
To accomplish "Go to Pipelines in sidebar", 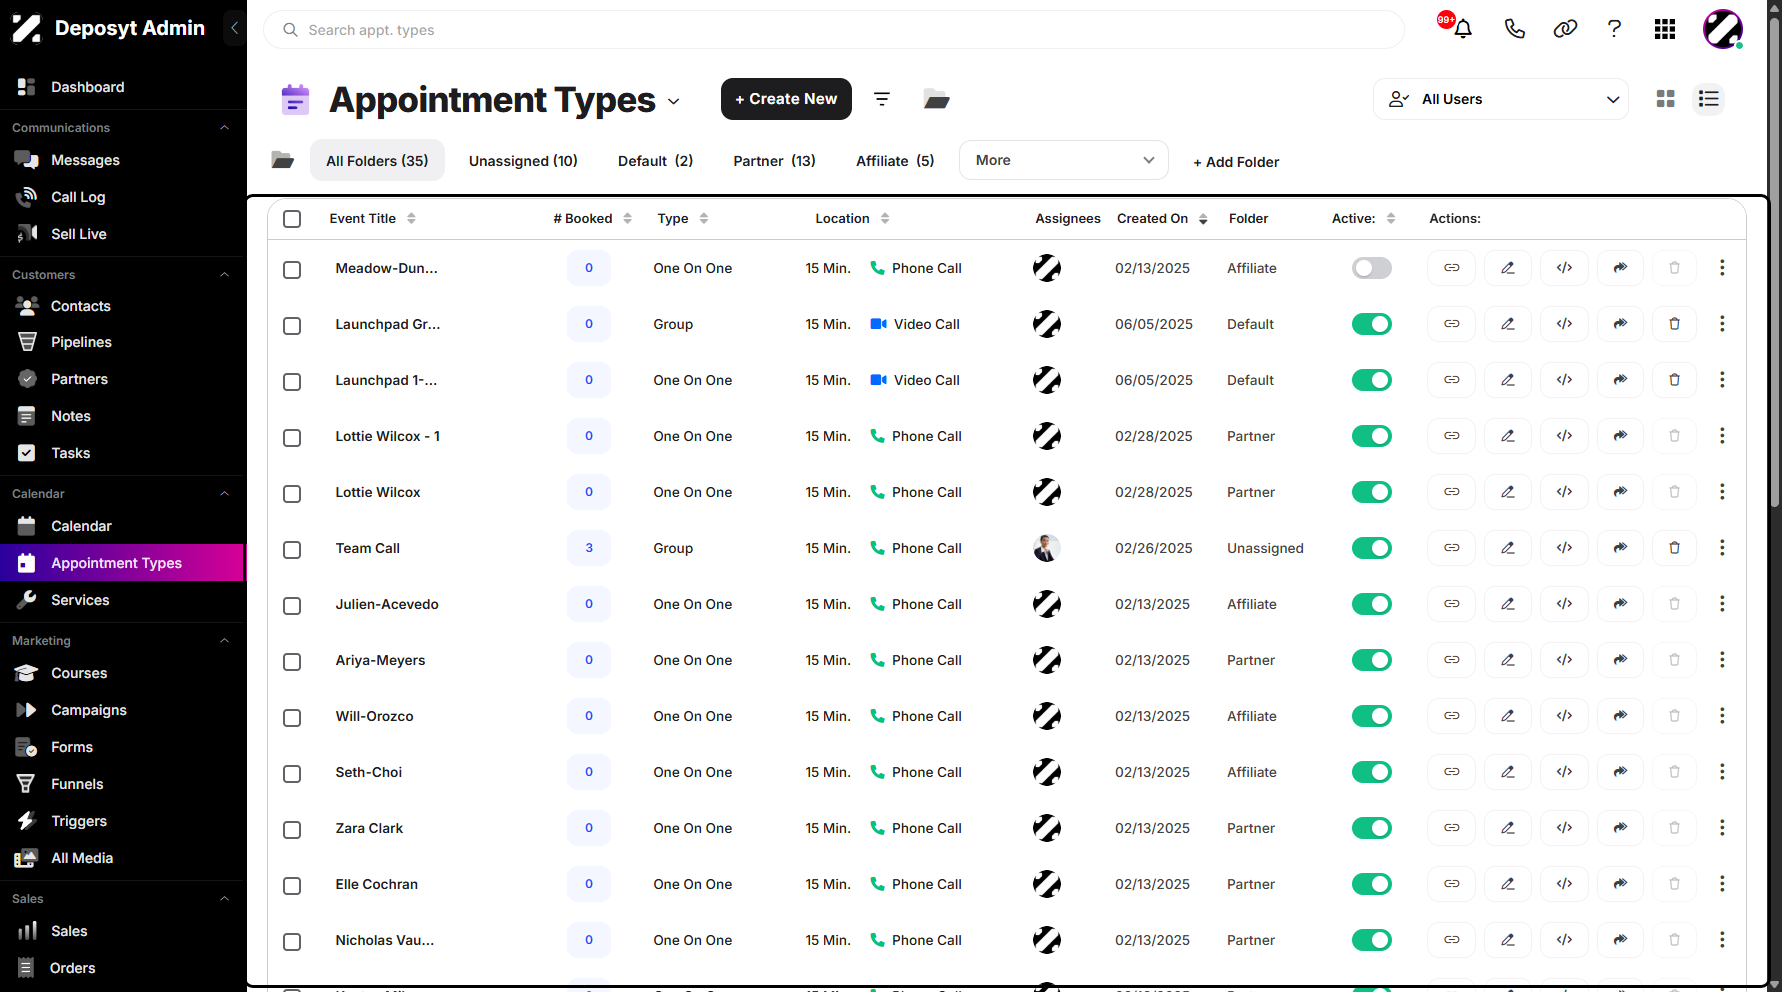I will point(81,342).
